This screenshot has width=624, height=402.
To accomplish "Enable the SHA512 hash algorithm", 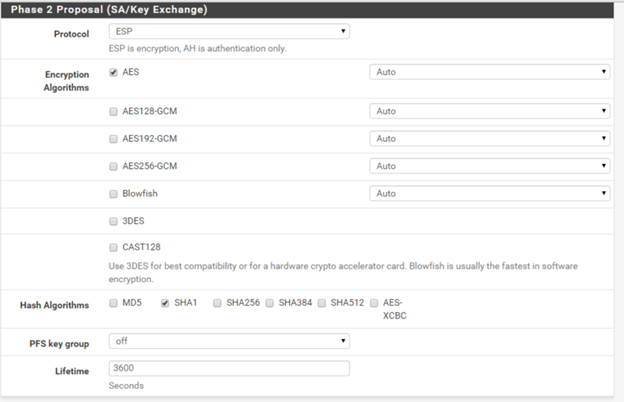I will [322, 302].
